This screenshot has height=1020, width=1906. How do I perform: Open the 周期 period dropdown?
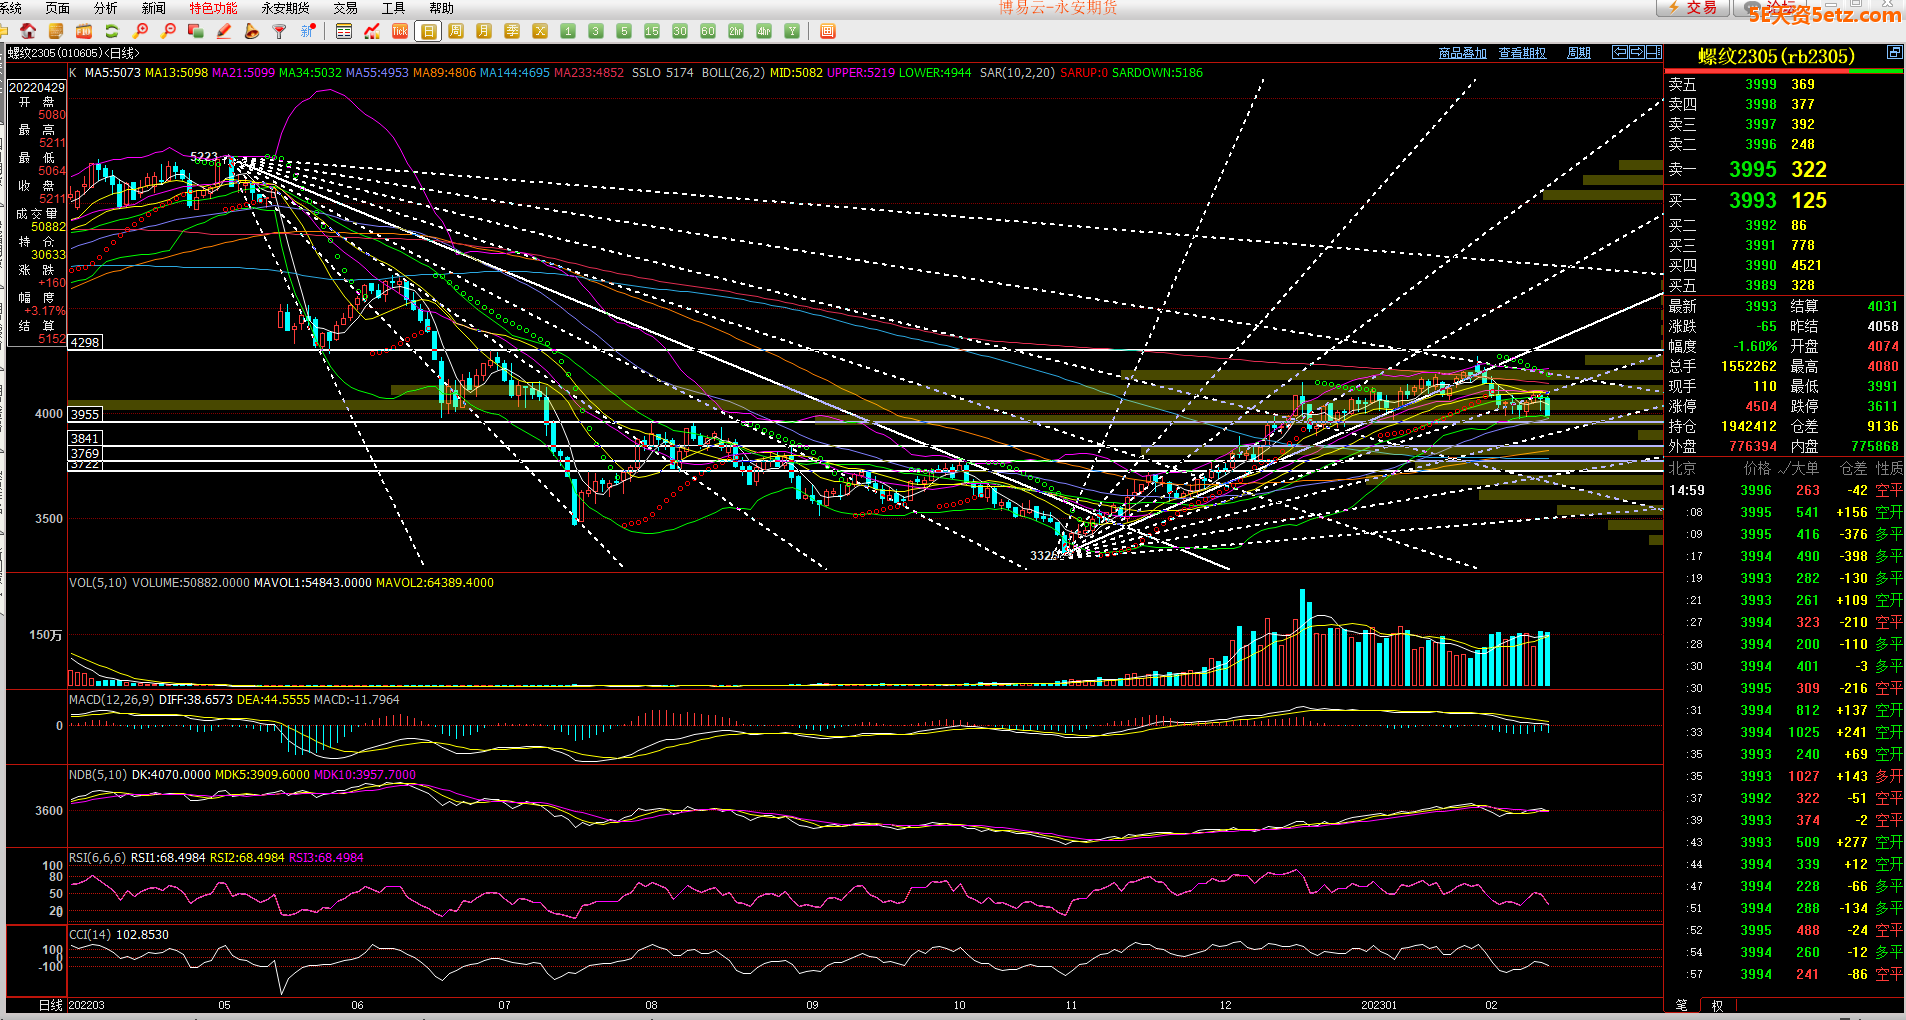(1578, 53)
